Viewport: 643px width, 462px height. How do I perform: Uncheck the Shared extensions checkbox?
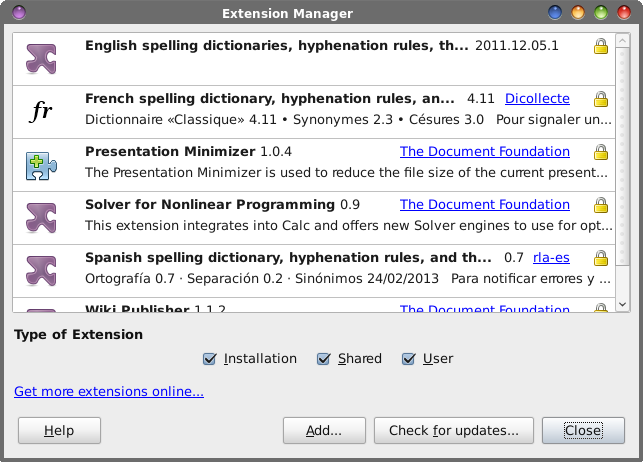(x=324, y=359)
